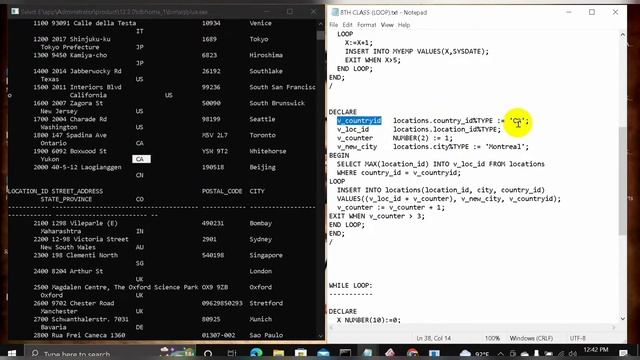Open Task View on the taskbar
Viewport: 640px width, 360px height.
click(x=231, y=353)
